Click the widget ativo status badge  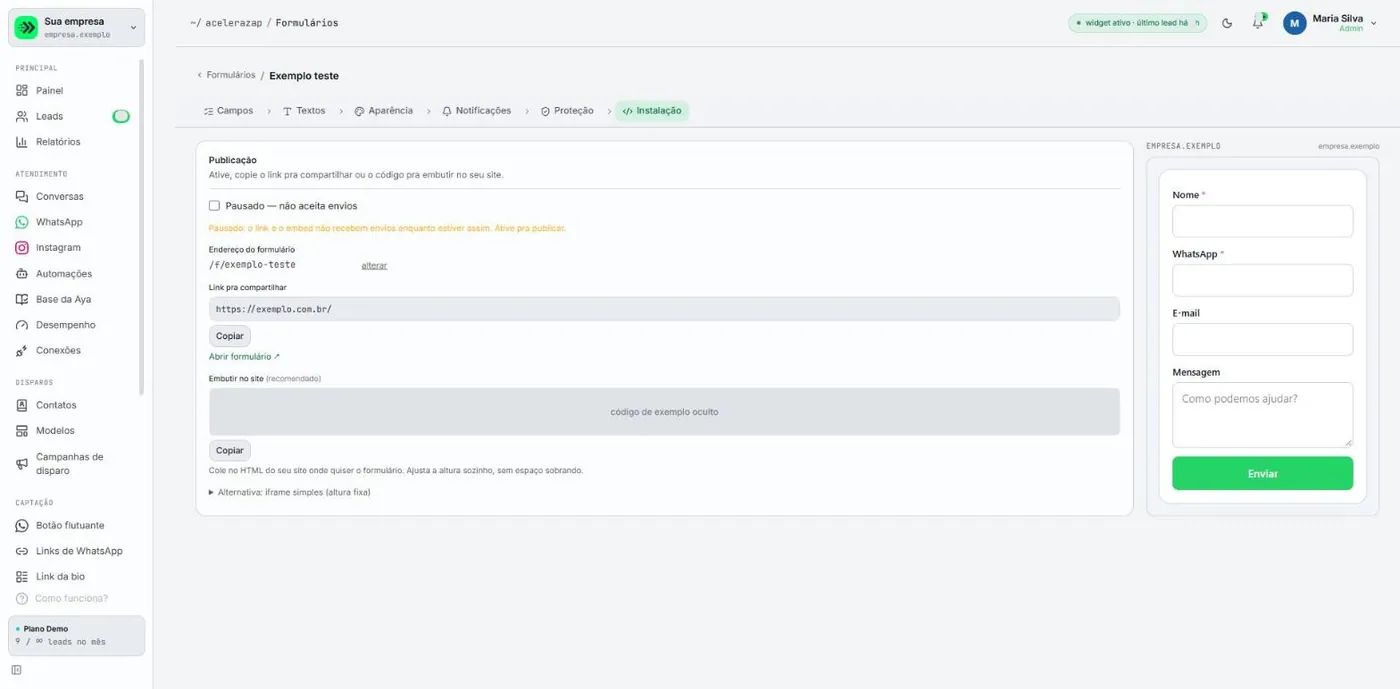(1138, 23)
